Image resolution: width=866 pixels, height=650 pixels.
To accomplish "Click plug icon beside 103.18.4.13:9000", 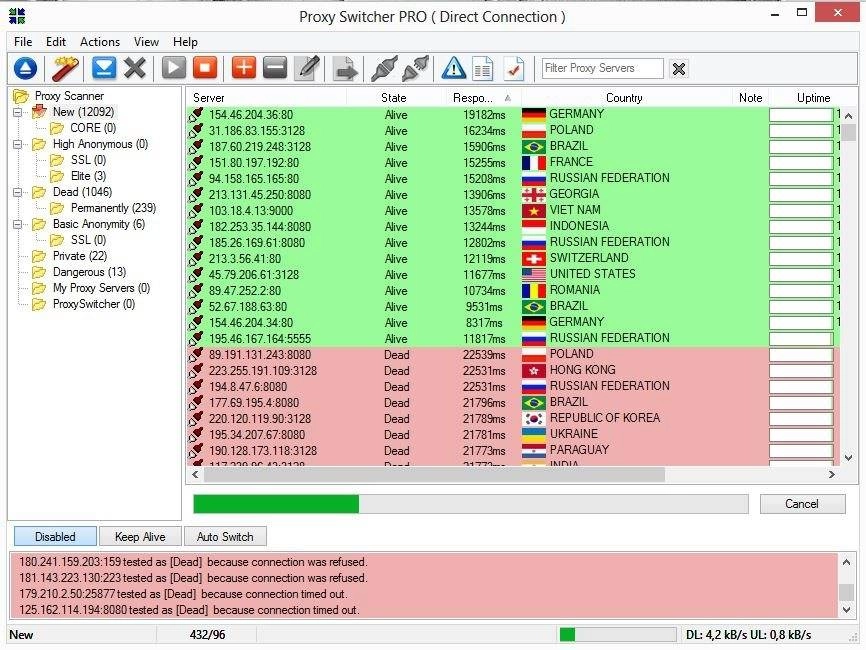I will 196,210.
